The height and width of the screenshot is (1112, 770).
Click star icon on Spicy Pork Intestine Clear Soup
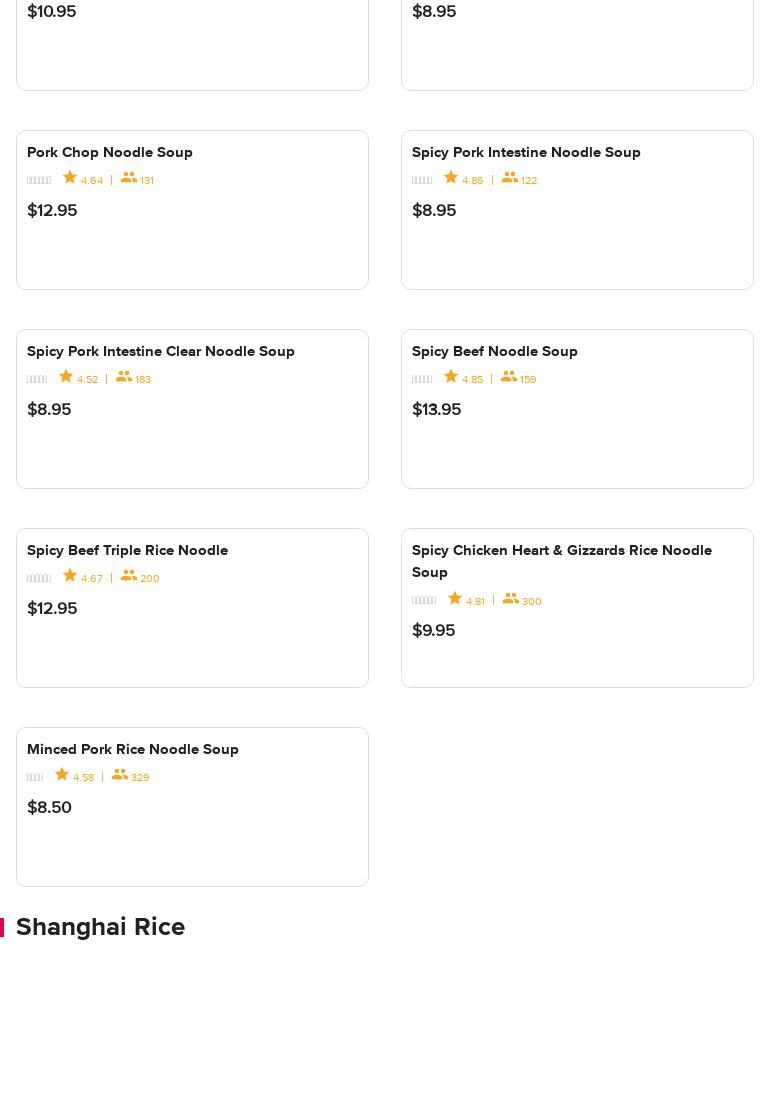66,377
